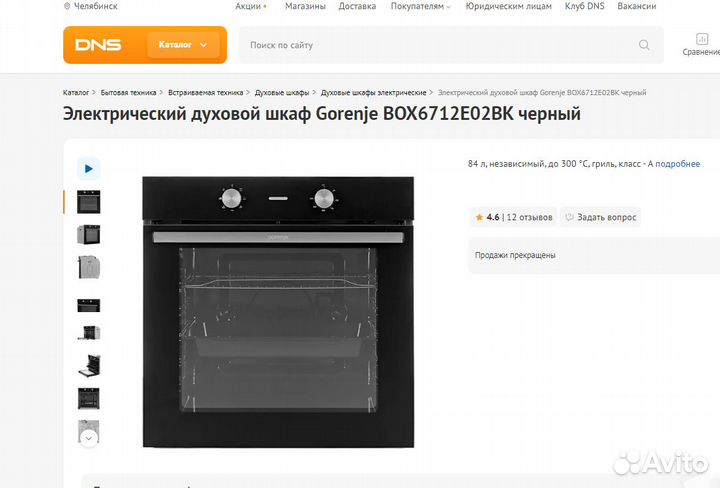
Task: Click the подробнее link
Action: [x=677, y=164]
